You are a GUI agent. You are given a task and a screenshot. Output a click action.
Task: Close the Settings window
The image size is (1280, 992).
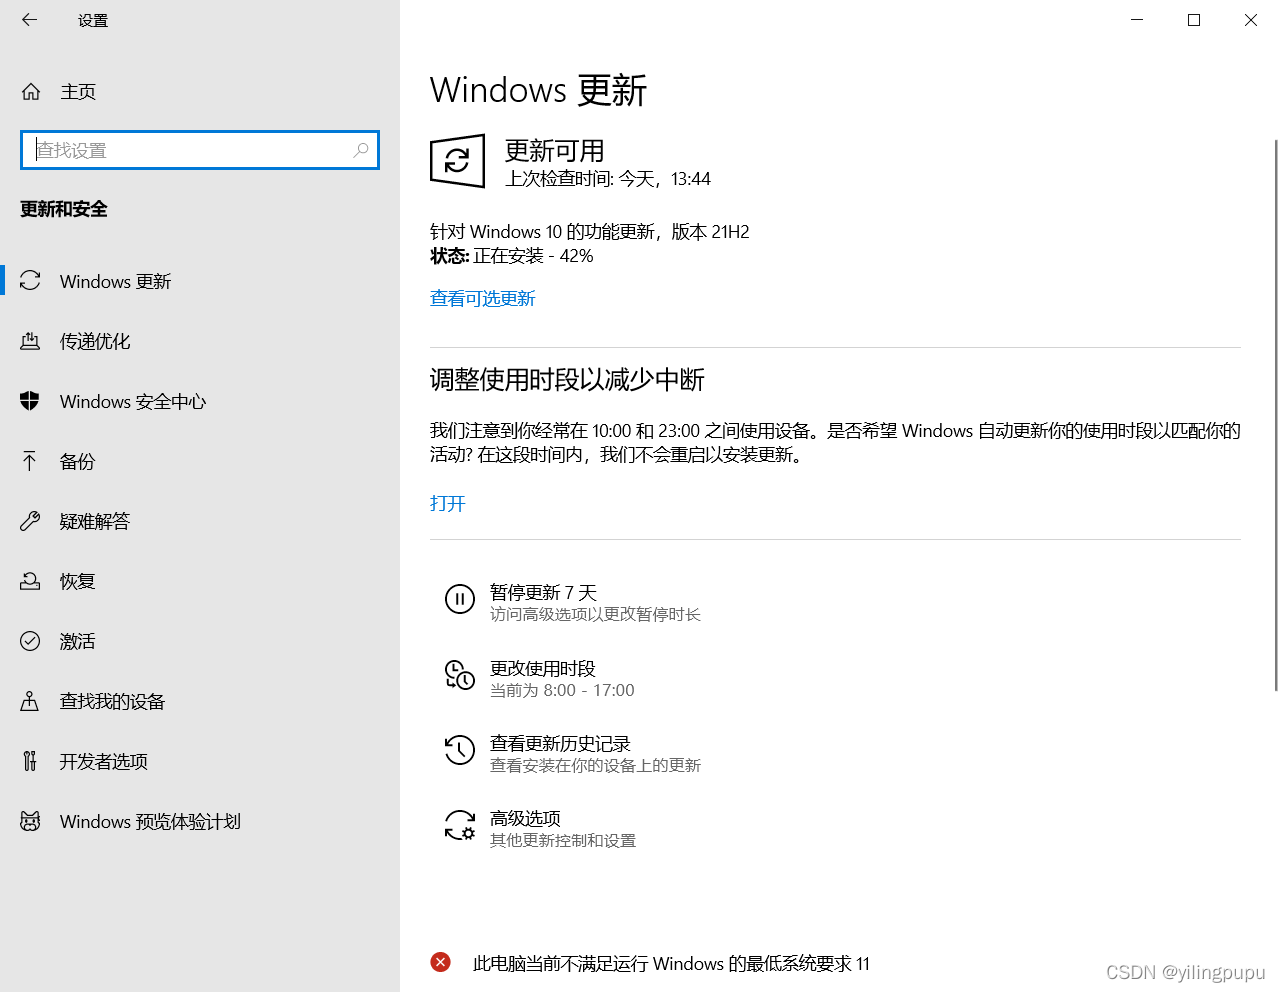(1251, 20)
